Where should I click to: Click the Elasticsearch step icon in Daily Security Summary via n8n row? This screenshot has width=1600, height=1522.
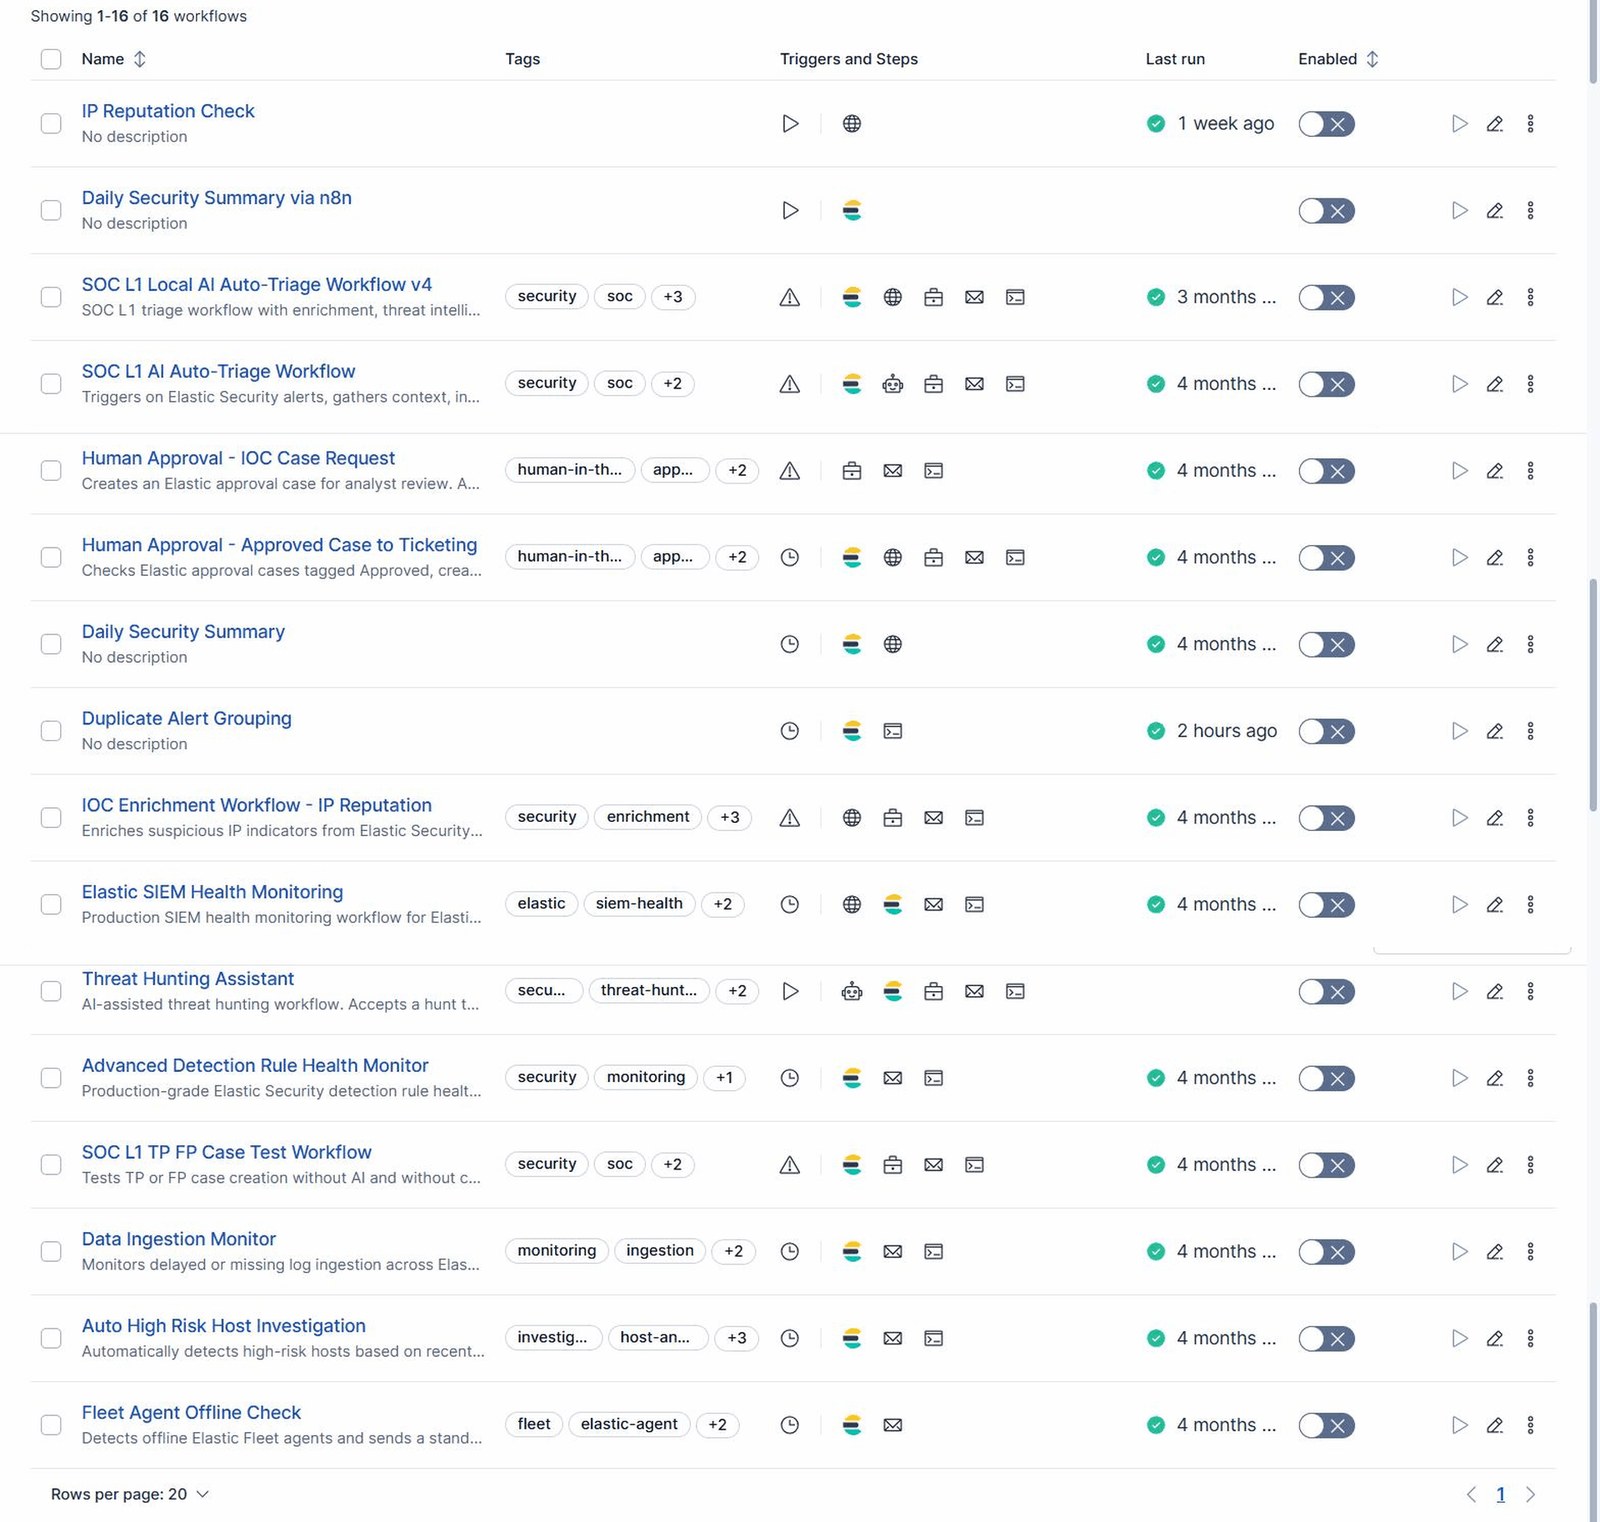click(852, 210)
